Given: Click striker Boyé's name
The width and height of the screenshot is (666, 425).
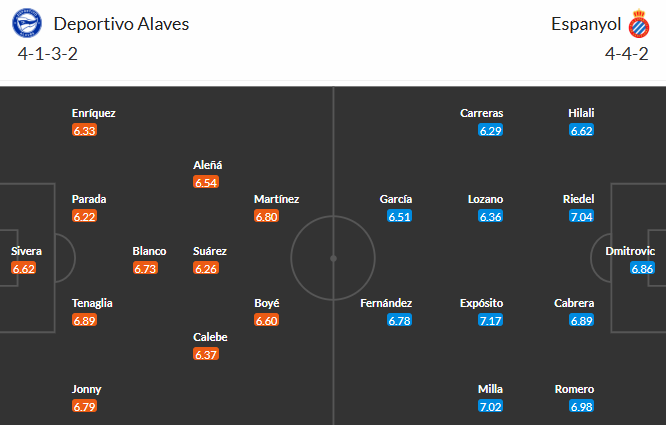Looking at the screenshot, I should (x=268, y=303).
